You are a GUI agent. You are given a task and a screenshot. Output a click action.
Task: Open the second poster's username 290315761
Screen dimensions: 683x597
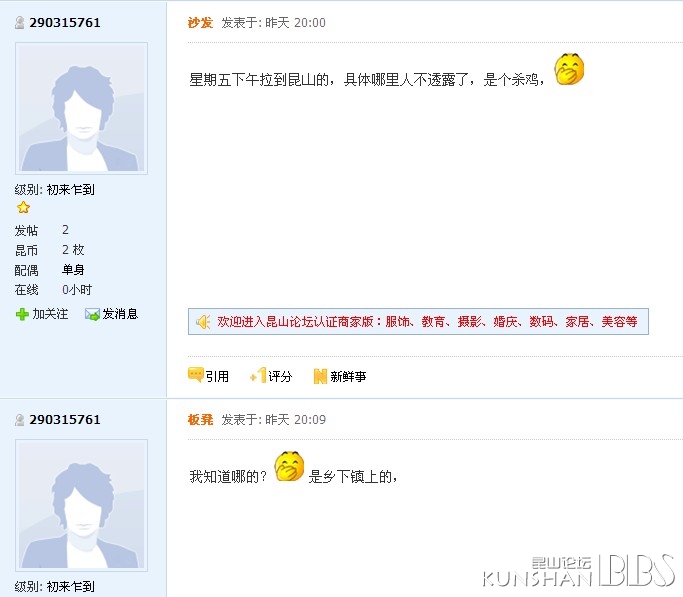tap(65, 420)
